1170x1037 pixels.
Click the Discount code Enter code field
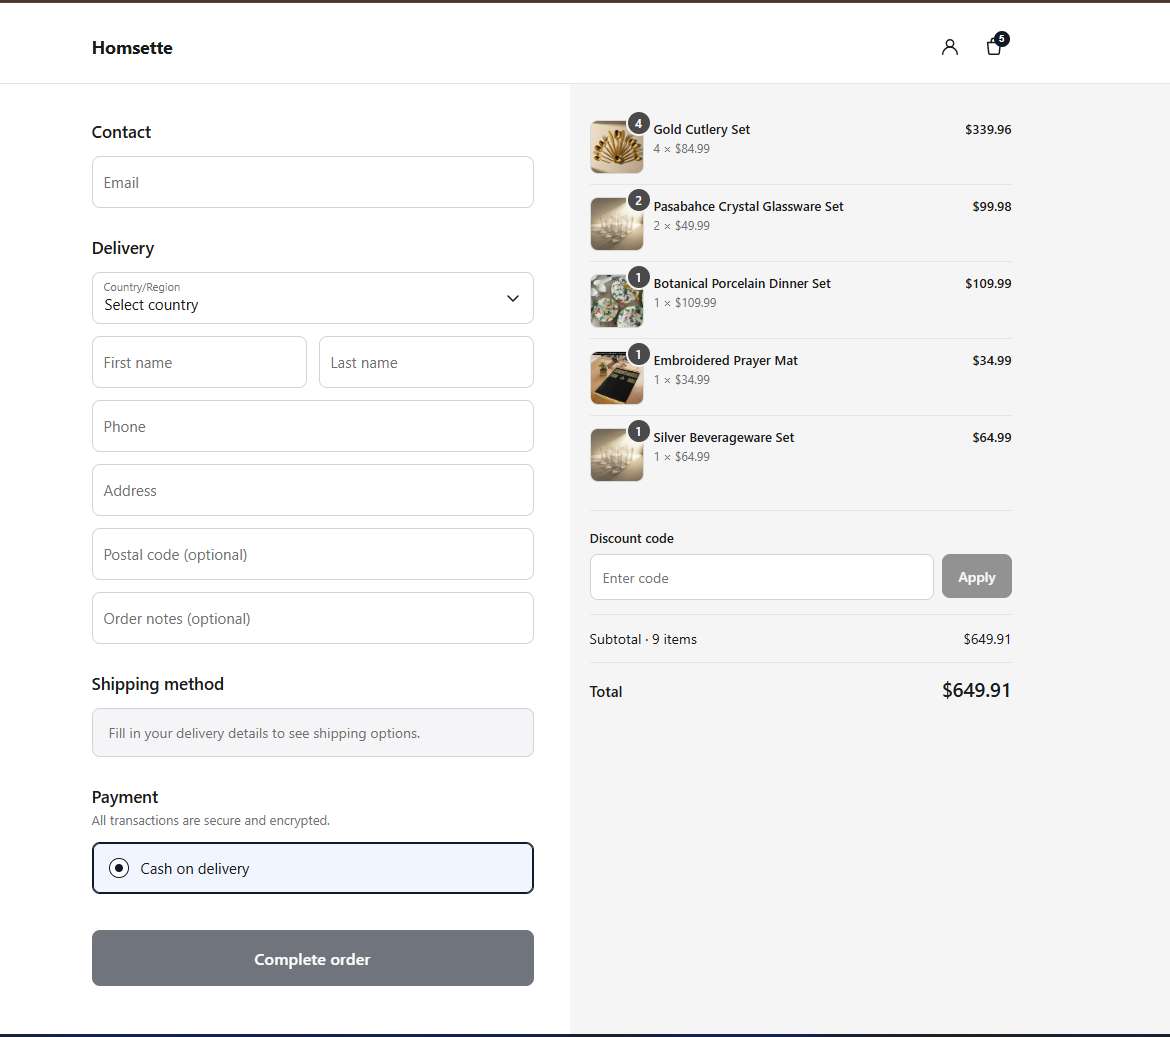pos(761,577)
